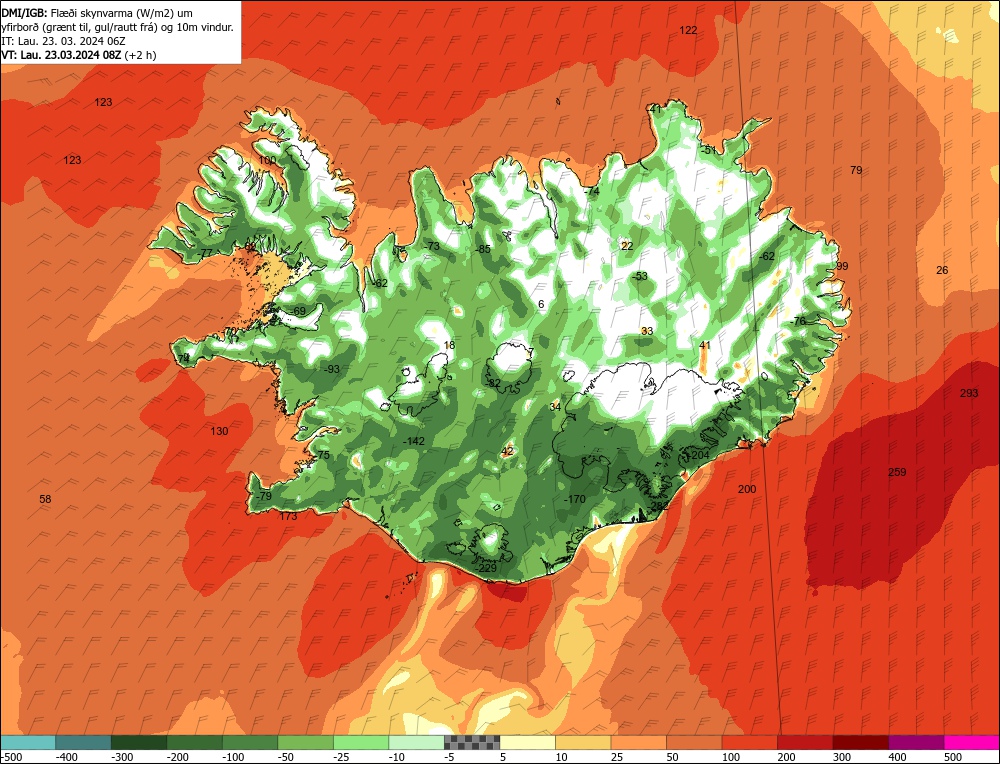Click the red legend swatch between 200 and 300
This screenshot has width=1000, height=764.
click(805, 742)
